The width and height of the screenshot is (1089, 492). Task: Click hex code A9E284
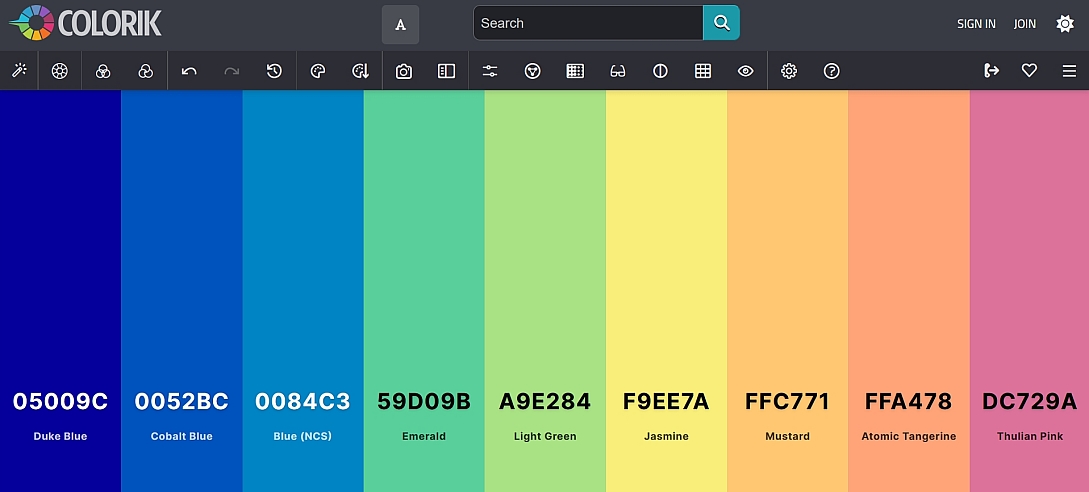[545, 401]
